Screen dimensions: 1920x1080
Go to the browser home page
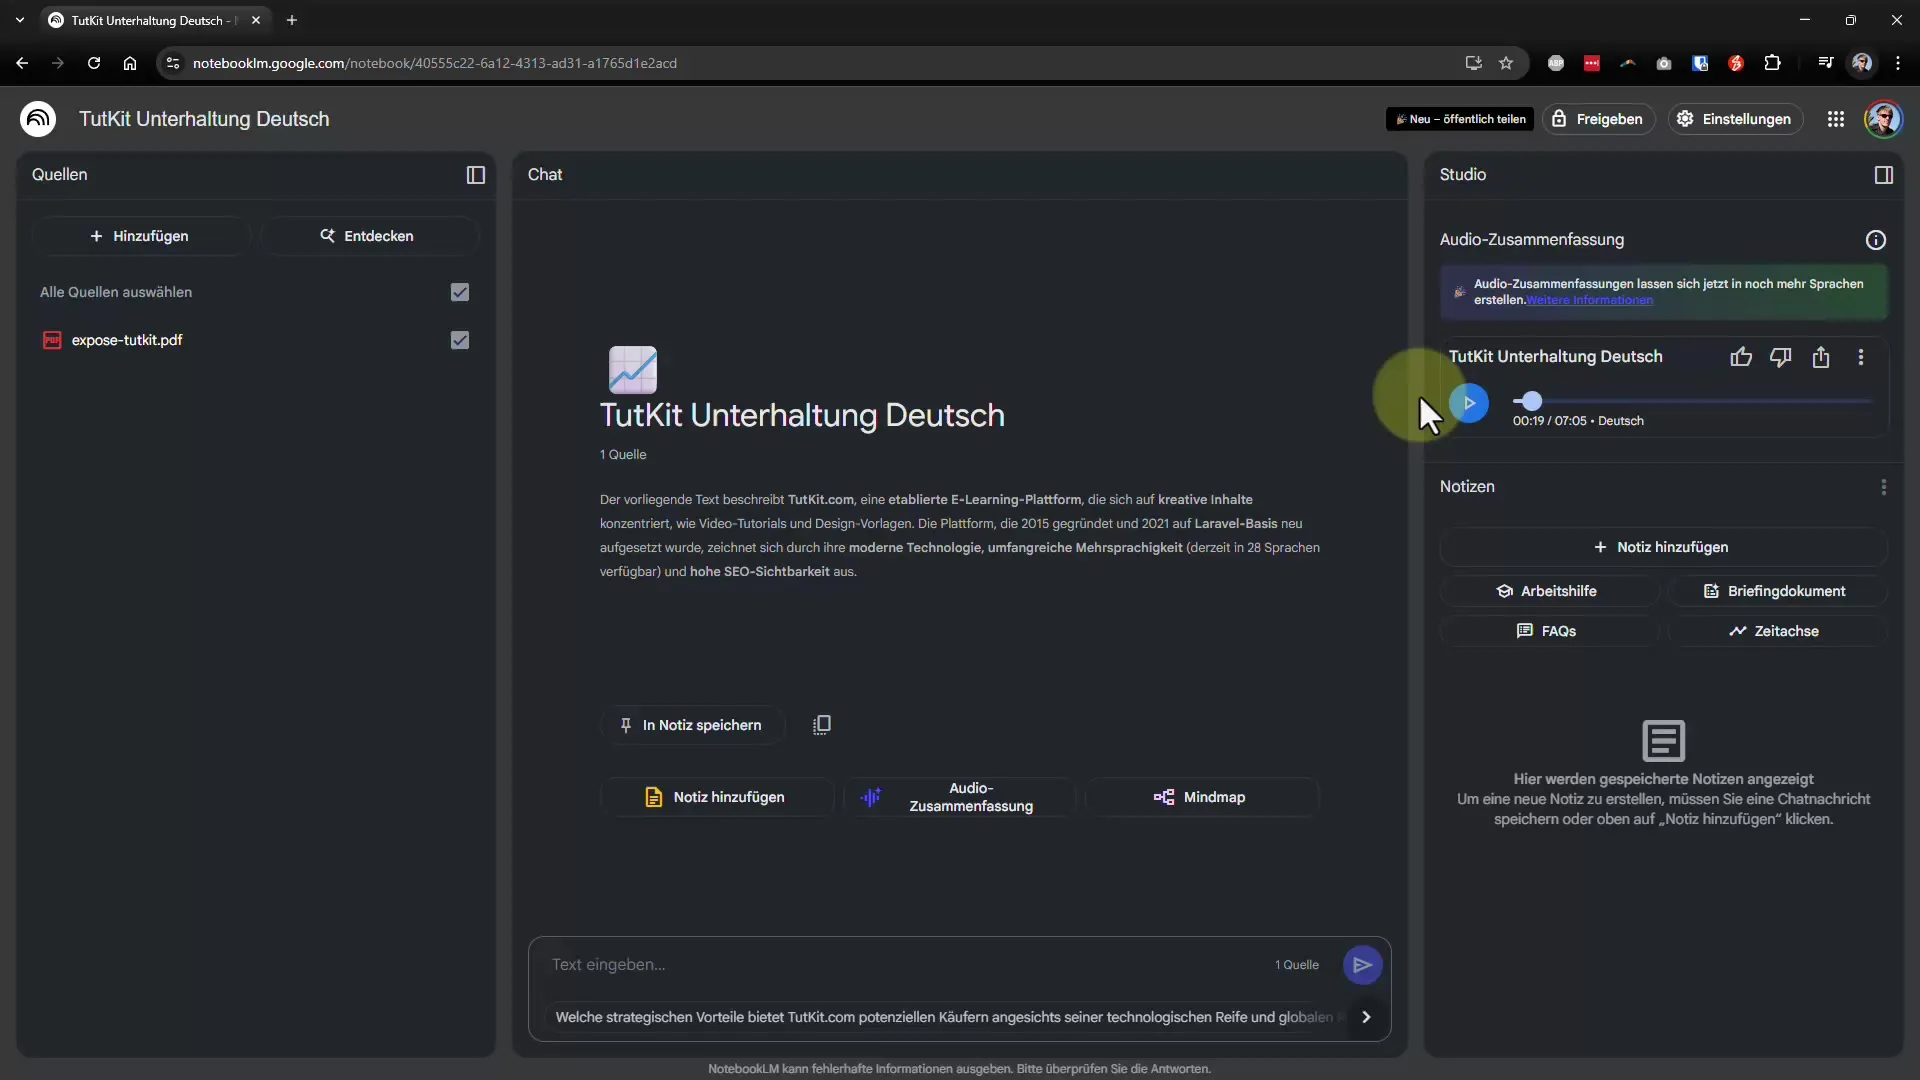coord(130,63)
